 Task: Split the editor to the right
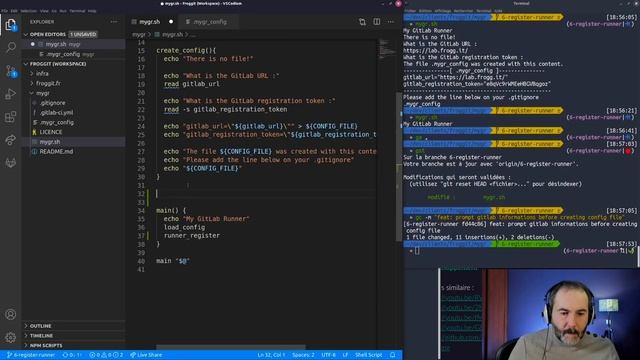pos(377,22)
